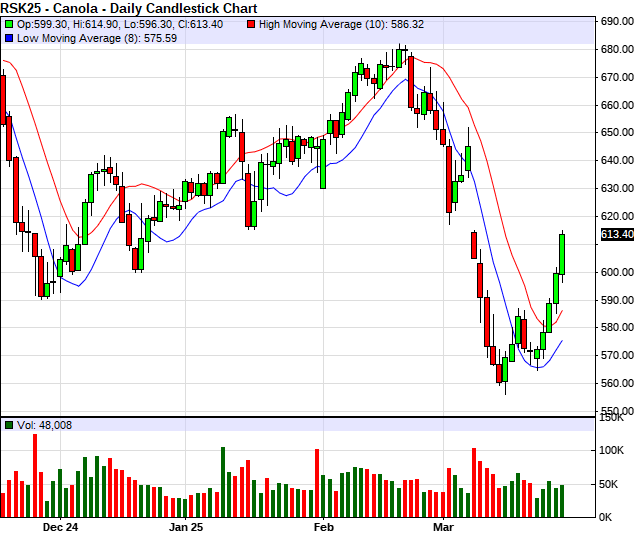The width and height of the screenshot is (640, 536).
Task: Click the 50K volume axis label
Action: [x=610, y=484]
